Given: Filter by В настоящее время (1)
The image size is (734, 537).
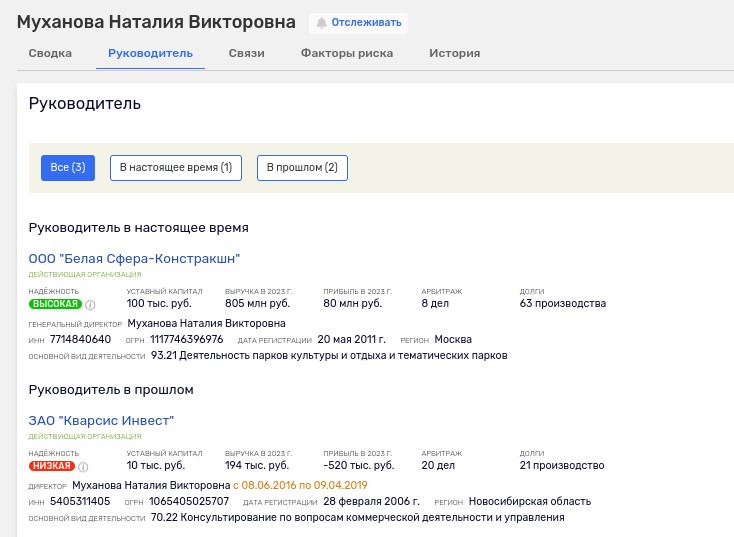Looking at the screenshot, I should click(176, 168).
